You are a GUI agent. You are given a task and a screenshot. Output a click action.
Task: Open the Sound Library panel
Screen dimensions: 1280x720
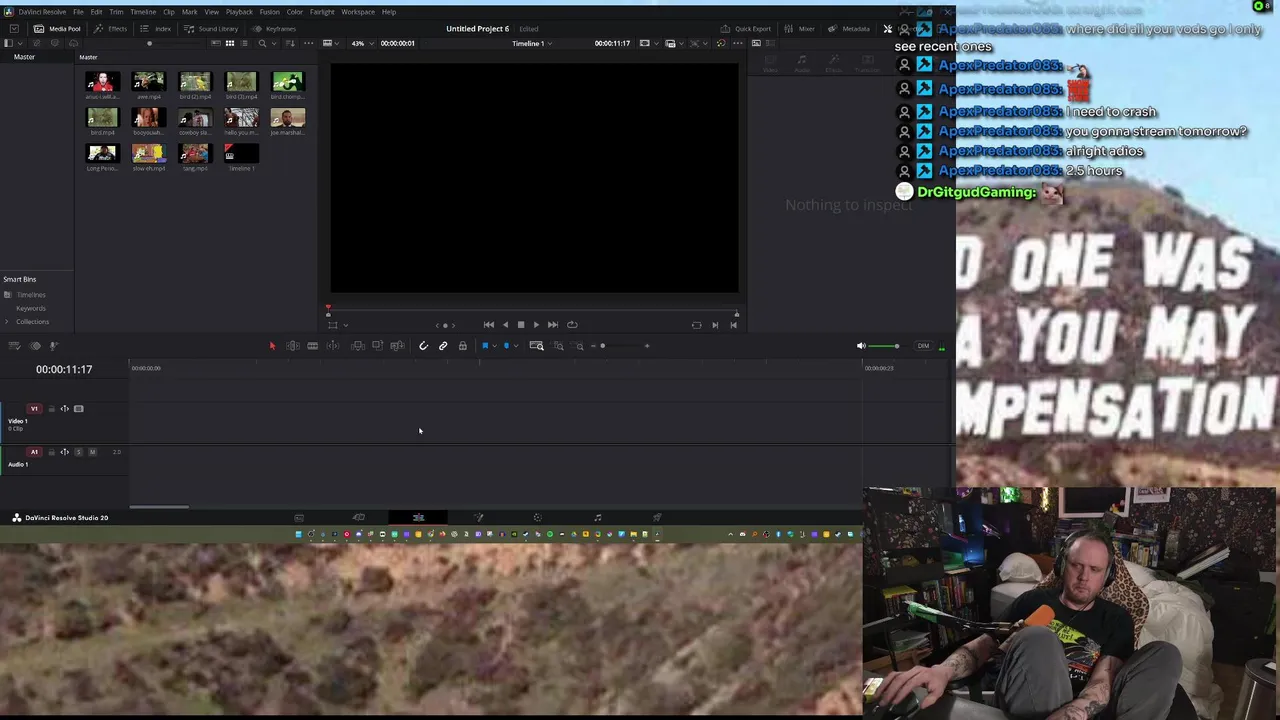coord(211,29)
